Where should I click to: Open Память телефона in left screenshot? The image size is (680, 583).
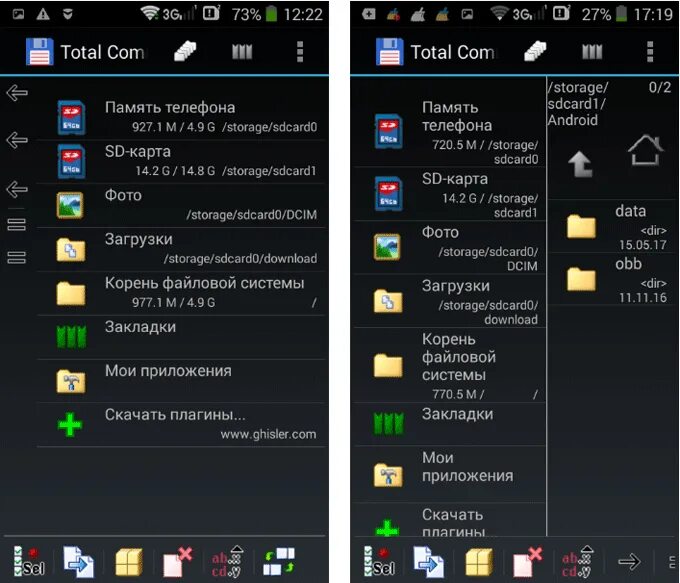(x=181, y=117)
